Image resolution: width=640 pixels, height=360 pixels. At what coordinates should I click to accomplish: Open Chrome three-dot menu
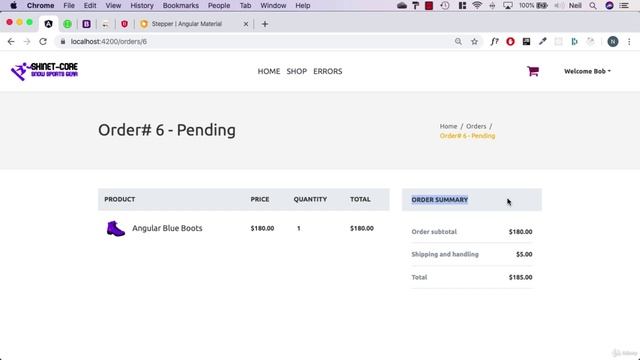tap(629, 42)
